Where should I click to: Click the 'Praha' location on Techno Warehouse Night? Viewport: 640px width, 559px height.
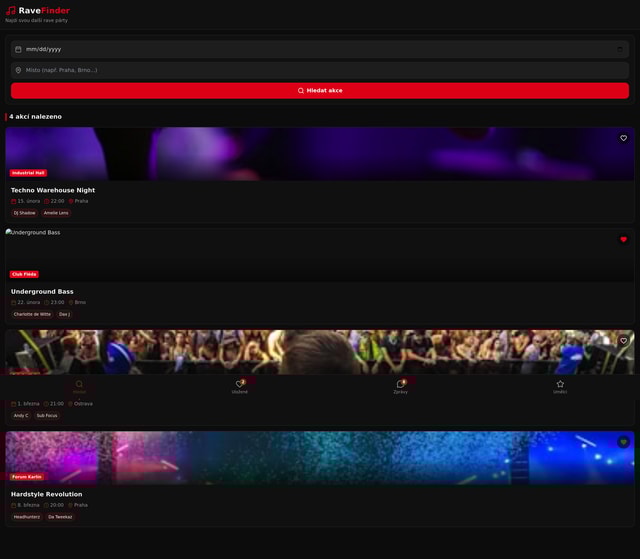[81, 201]
